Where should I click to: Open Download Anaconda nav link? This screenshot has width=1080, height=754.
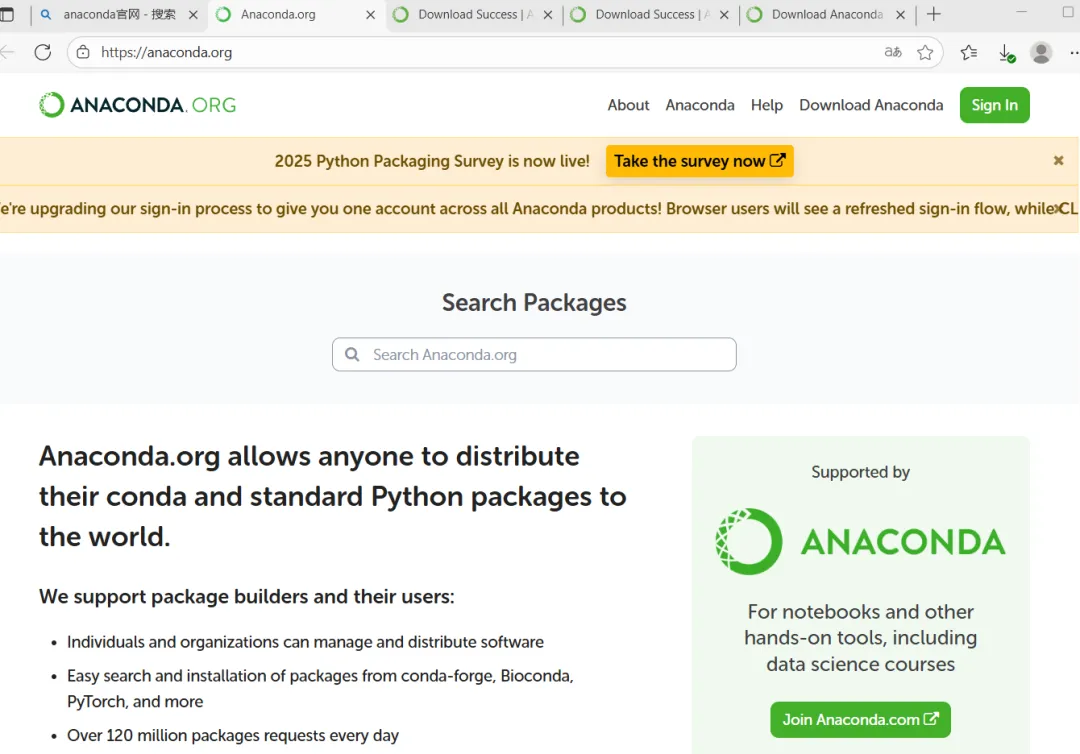point(871,105)
